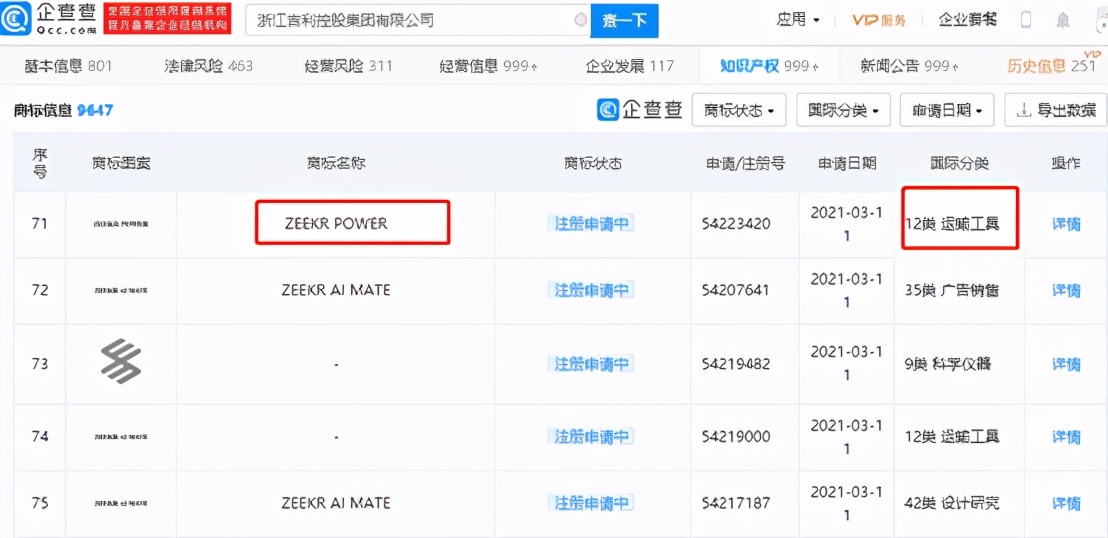Image resolution: width=1108 pixels, height=538 pixels.
Task: Switch to 历史信息 251 tab
Action: pyautogui.click(x=1051, y=66)
